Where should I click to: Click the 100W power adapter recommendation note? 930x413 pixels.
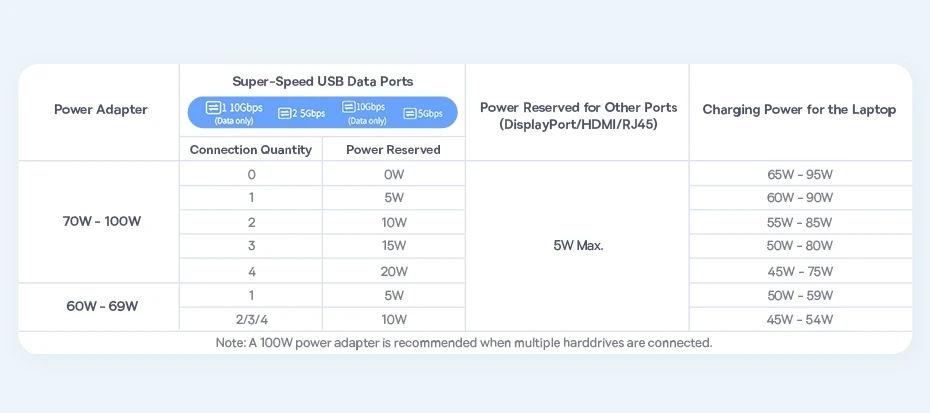point(464,343)
